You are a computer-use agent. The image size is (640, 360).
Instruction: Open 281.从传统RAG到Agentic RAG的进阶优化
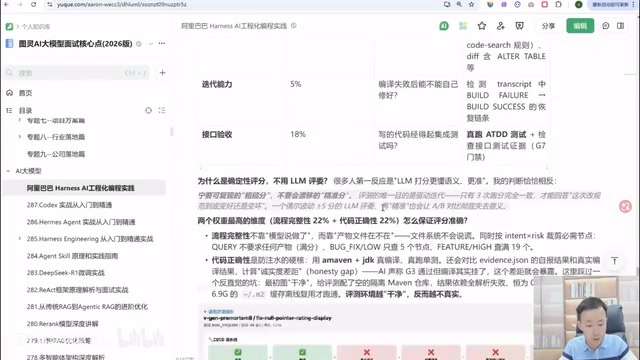(x=87, y=307)
